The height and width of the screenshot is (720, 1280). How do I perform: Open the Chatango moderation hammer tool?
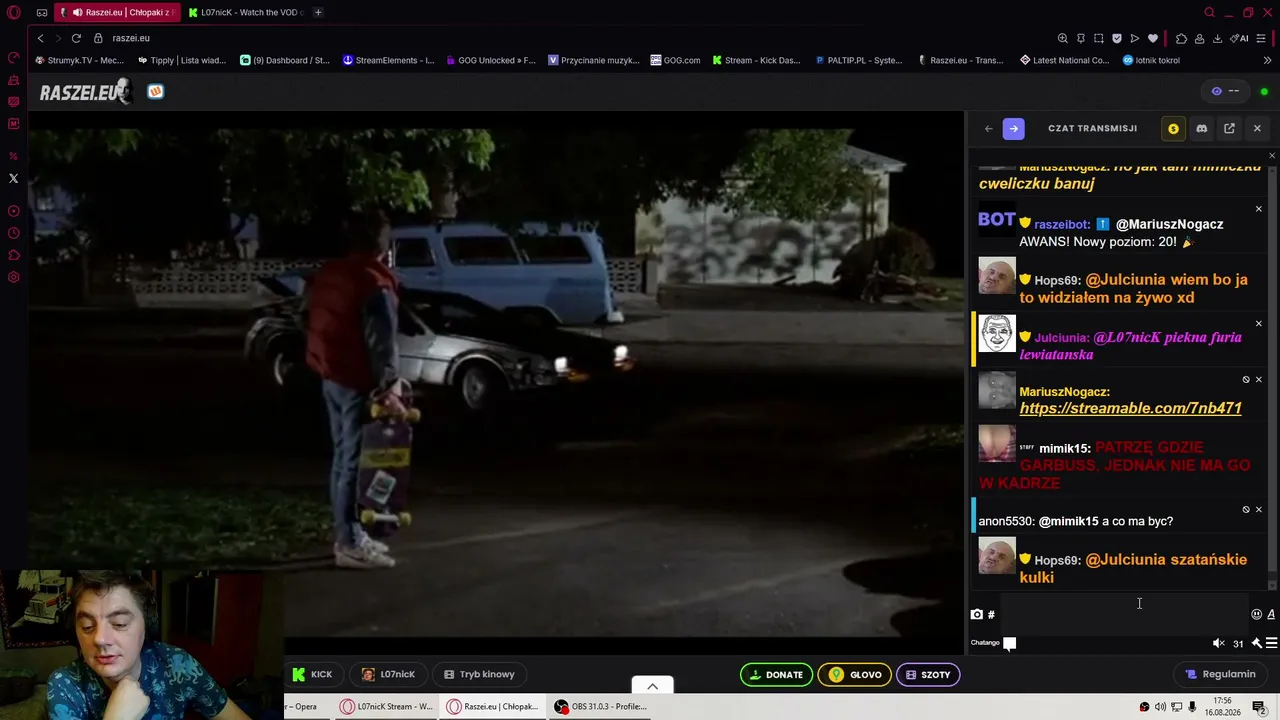tap(1256, 643)
